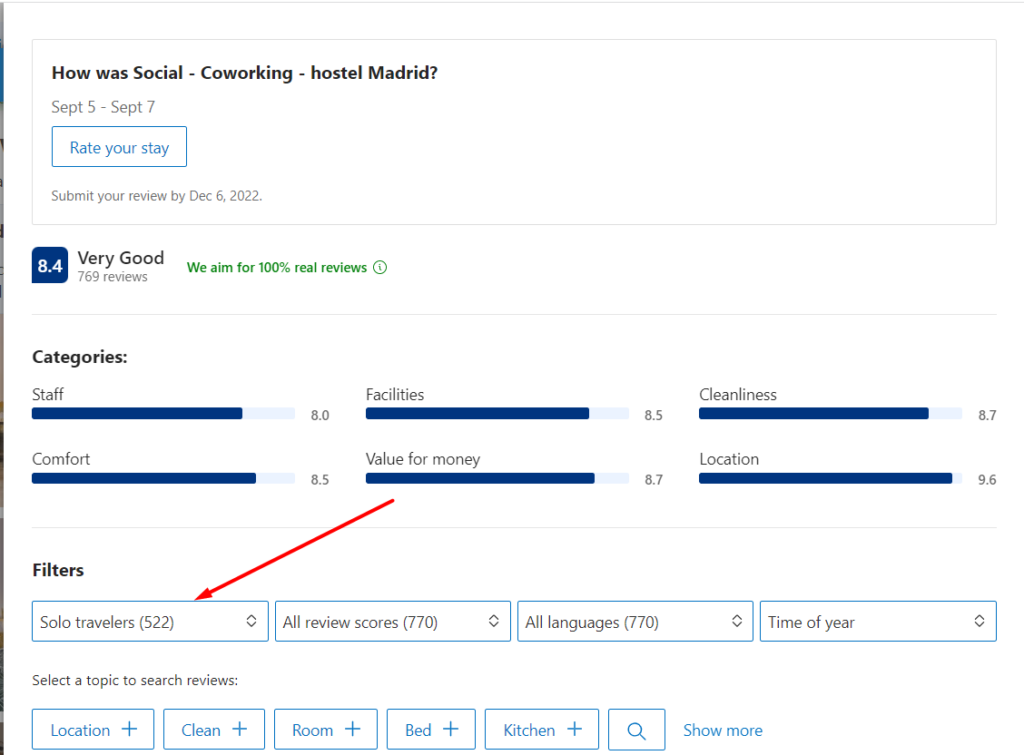Click We aim for 100% real reviews text
The image size is (1024, 755).
[x=277, y=267]
